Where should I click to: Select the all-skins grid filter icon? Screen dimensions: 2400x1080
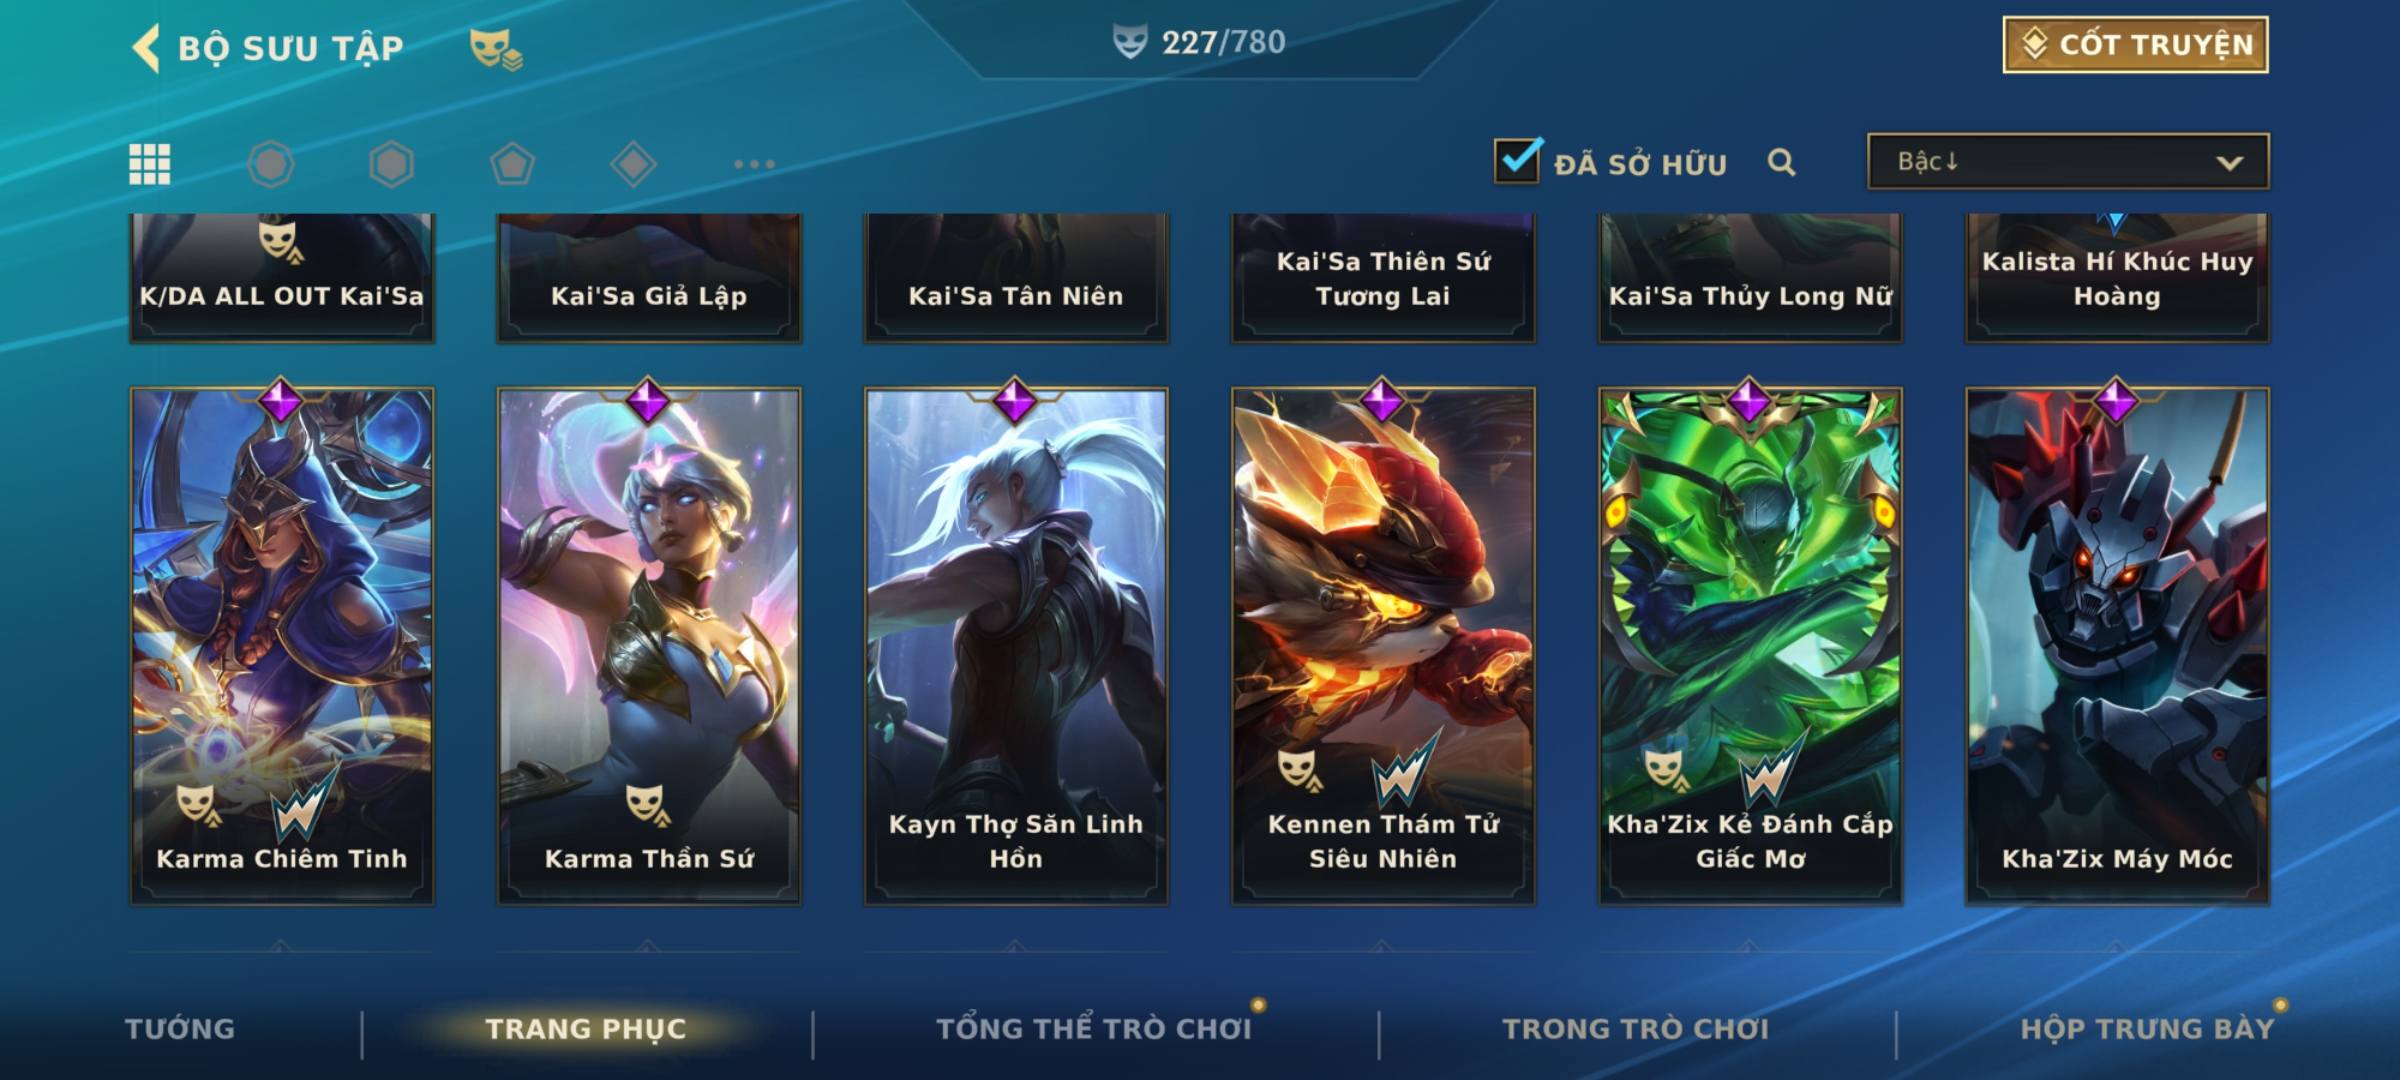[150, 164]
